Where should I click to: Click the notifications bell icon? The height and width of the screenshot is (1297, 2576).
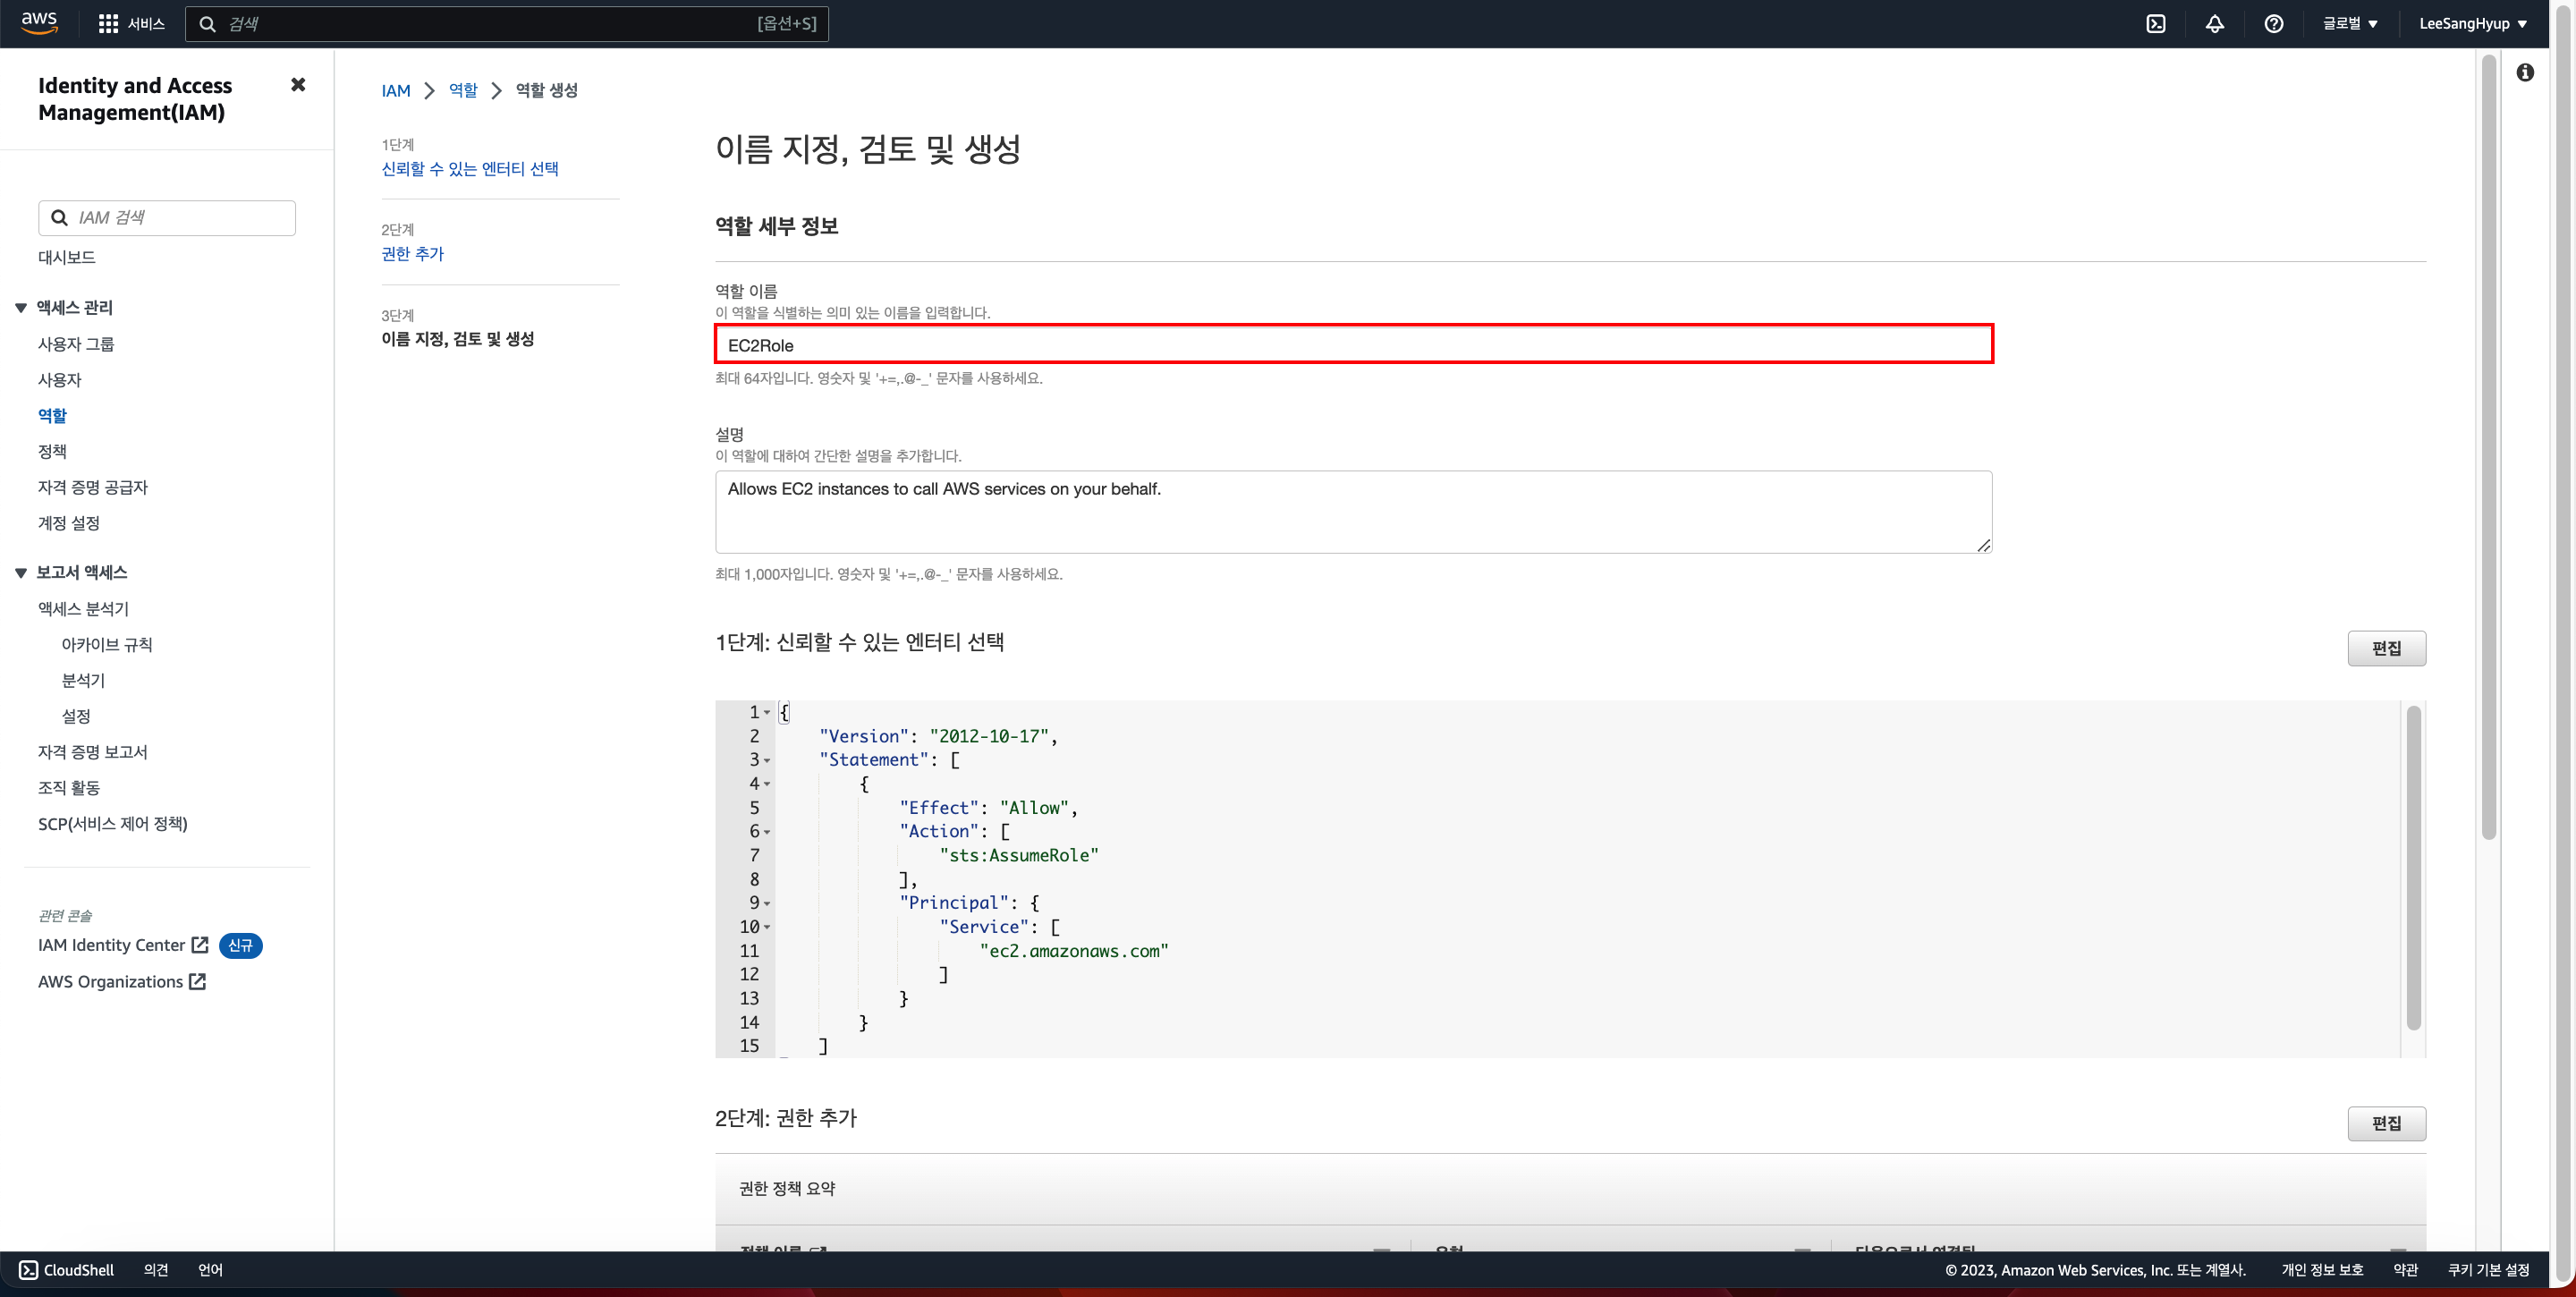[2214, 24]
